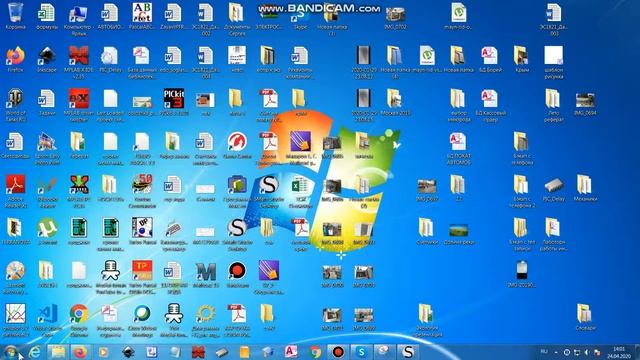Open the IMG_0702 photo thumbnail
Image resolution: width=640 pixels, height=360 pixels.
tap(395, 15)
